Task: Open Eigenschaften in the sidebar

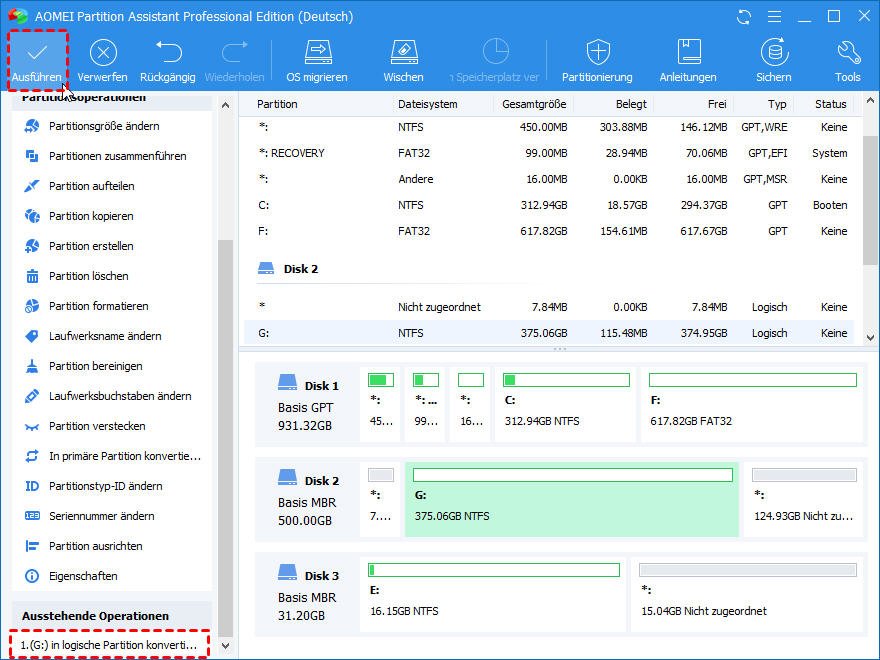Action: point(83,576)
